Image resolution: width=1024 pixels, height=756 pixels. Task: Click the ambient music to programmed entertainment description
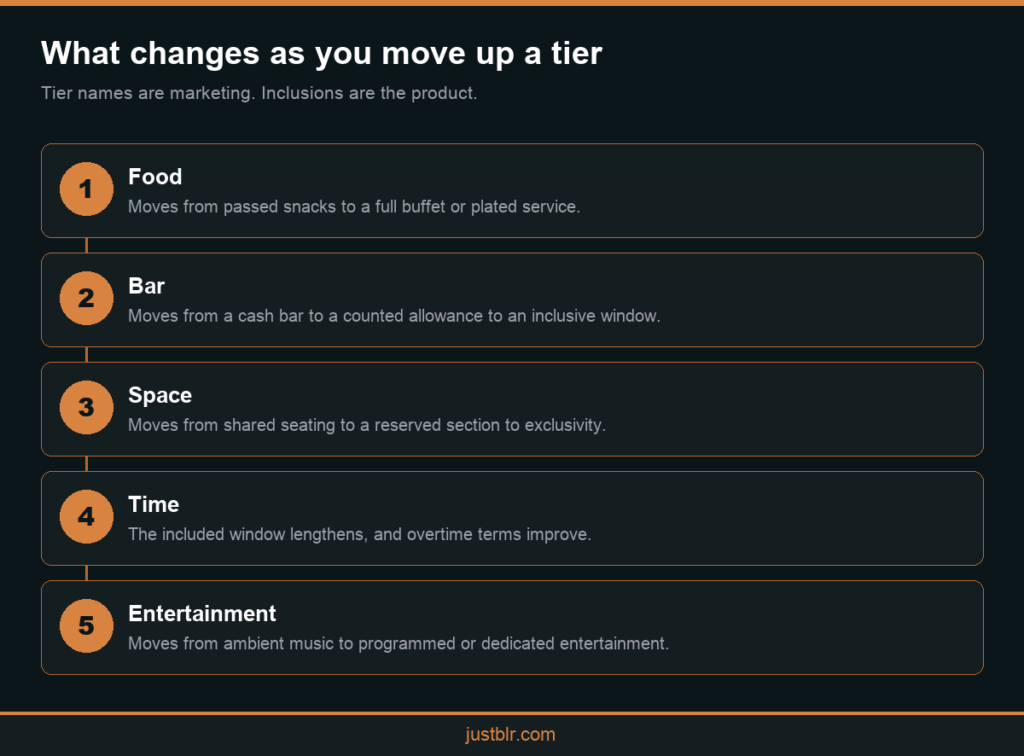[x=398, y=644]
